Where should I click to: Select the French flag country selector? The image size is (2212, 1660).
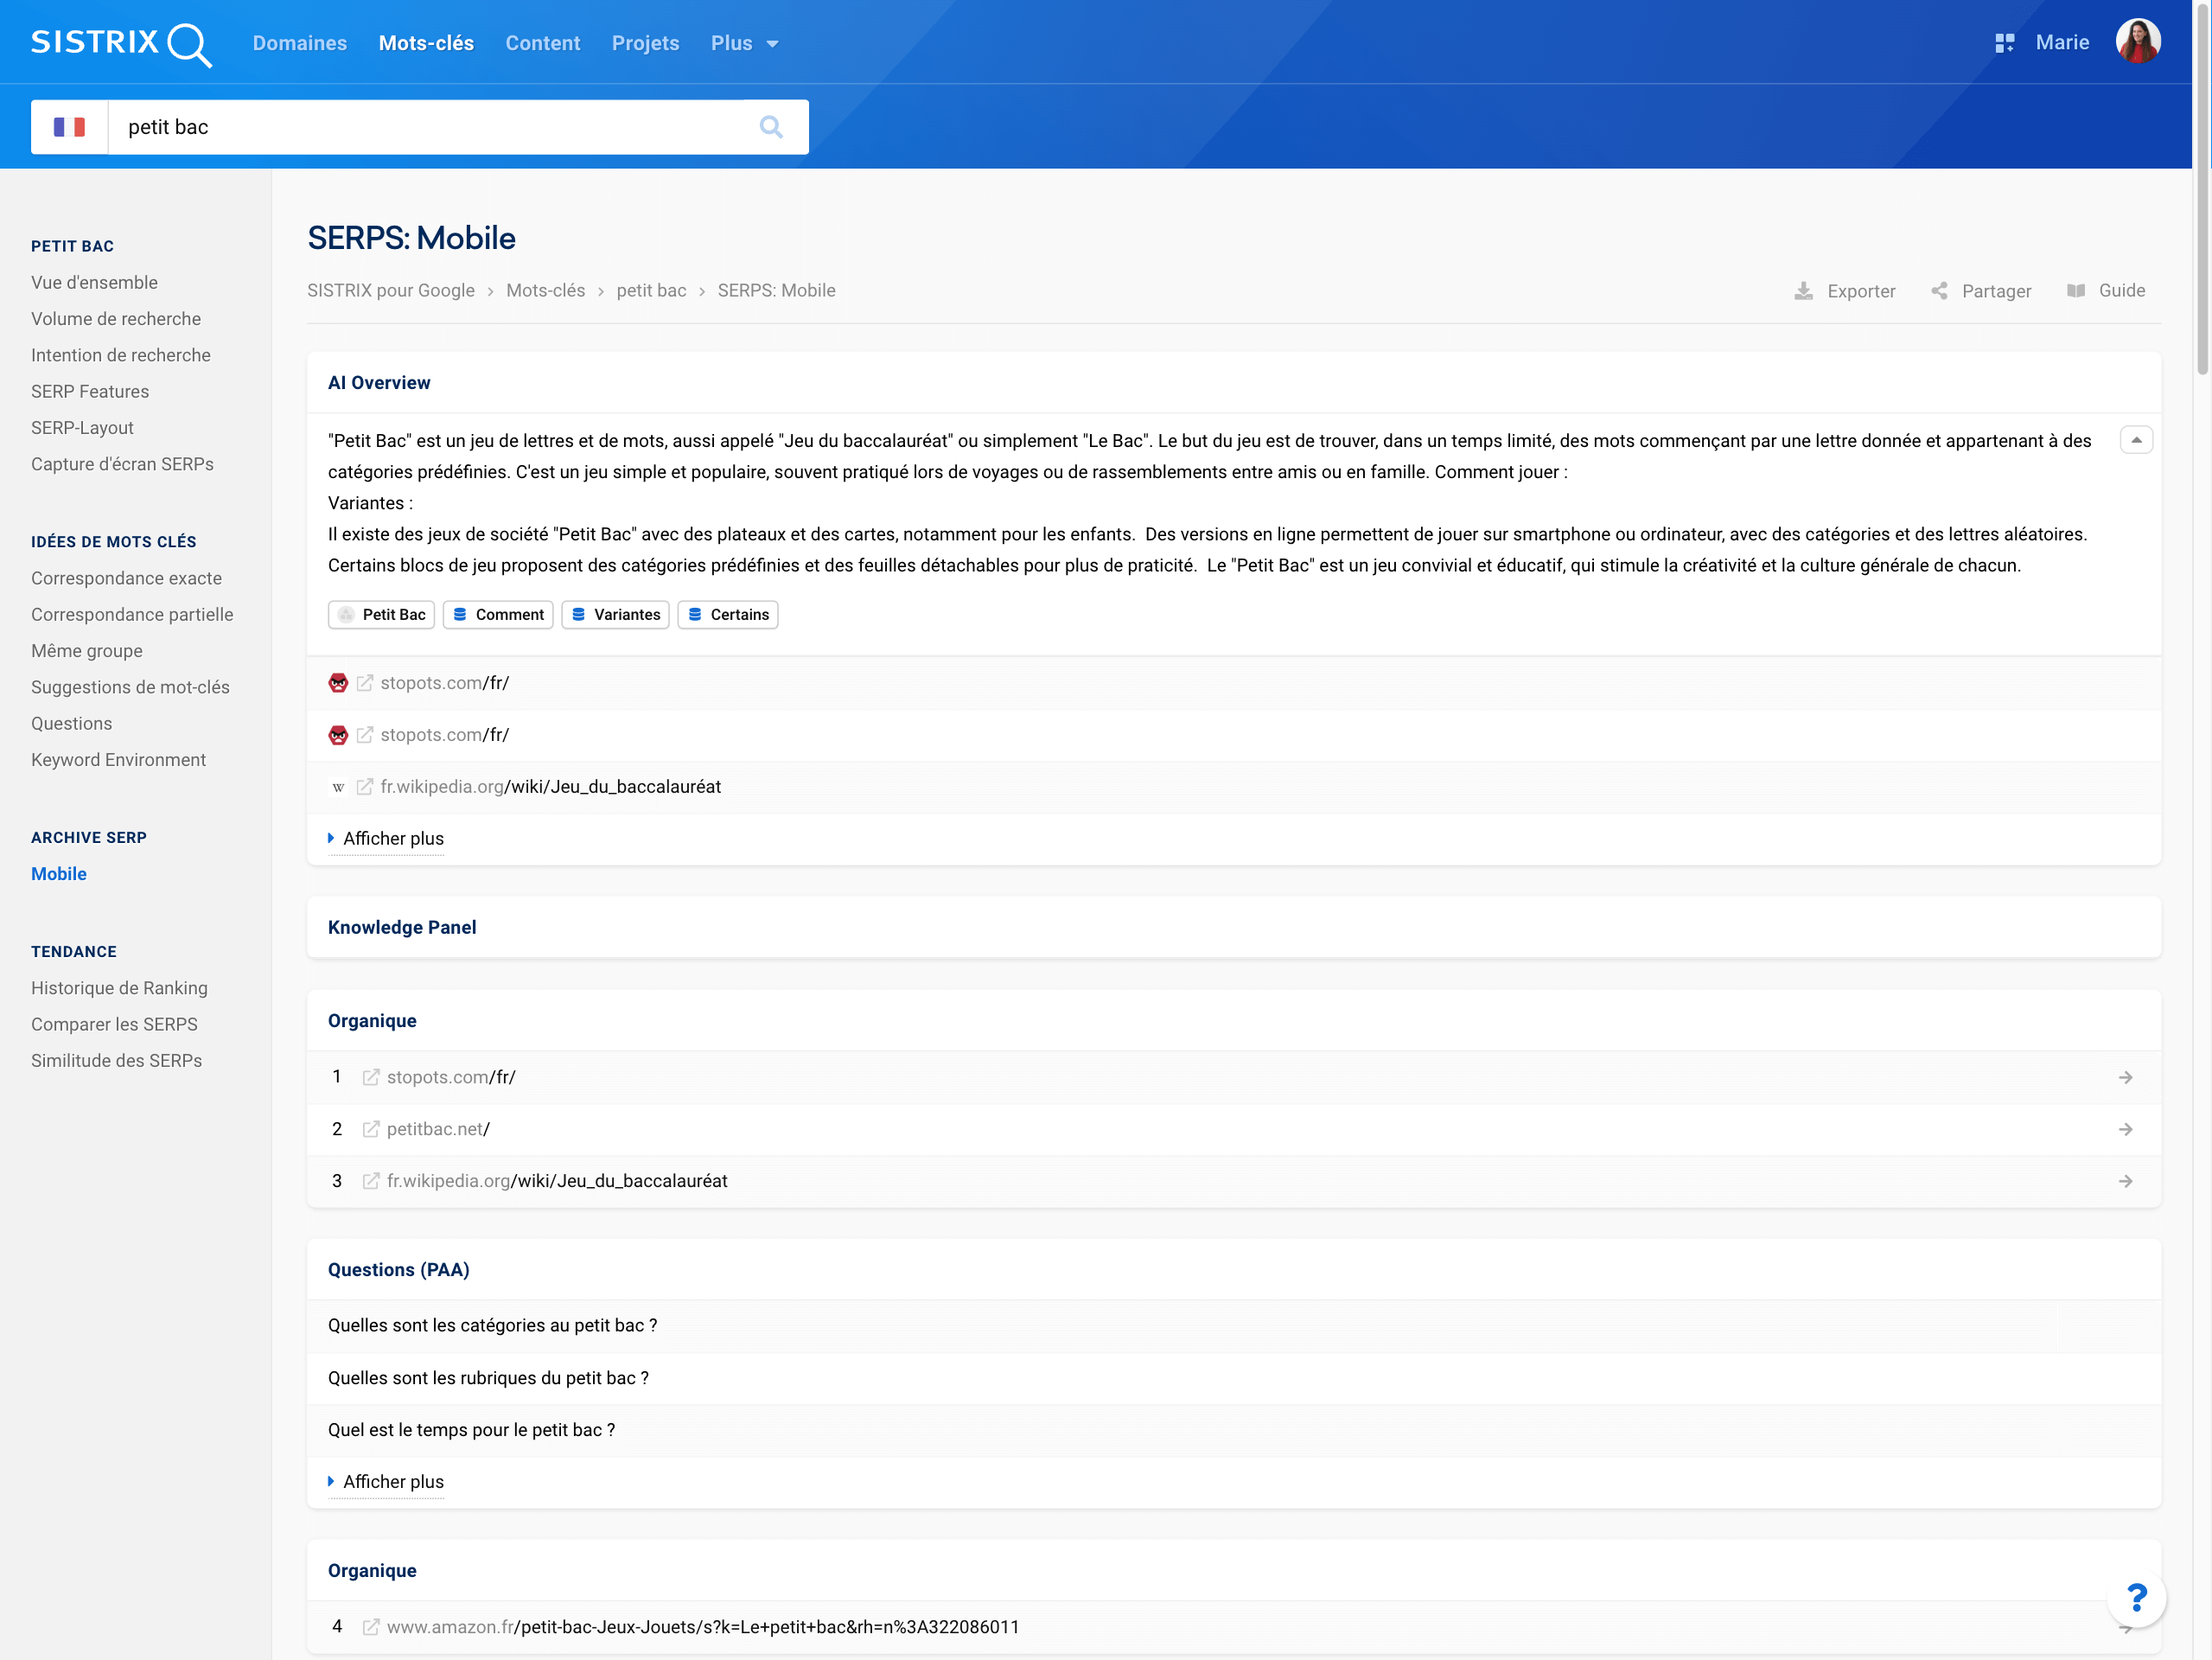tap(69, 127)
